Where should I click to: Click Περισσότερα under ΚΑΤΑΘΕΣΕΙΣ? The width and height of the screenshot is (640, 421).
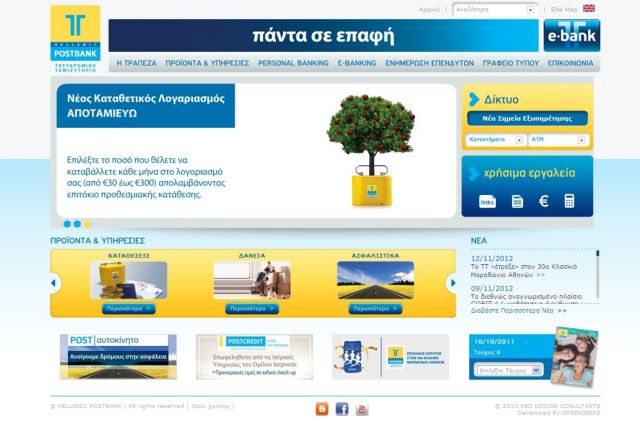pyautogui.click(x=129, y=309)
